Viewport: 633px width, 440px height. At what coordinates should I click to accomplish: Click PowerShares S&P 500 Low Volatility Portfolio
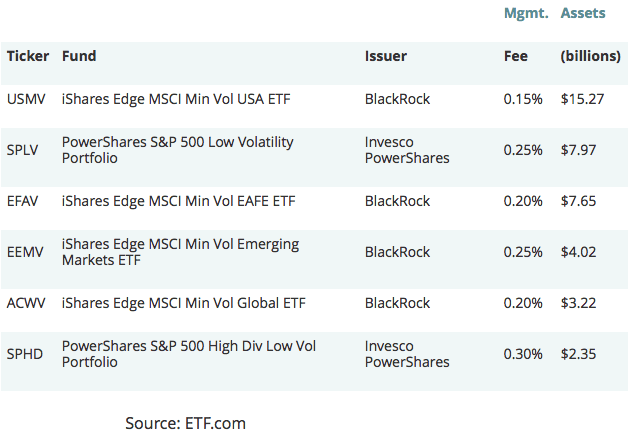click(177, 150)
